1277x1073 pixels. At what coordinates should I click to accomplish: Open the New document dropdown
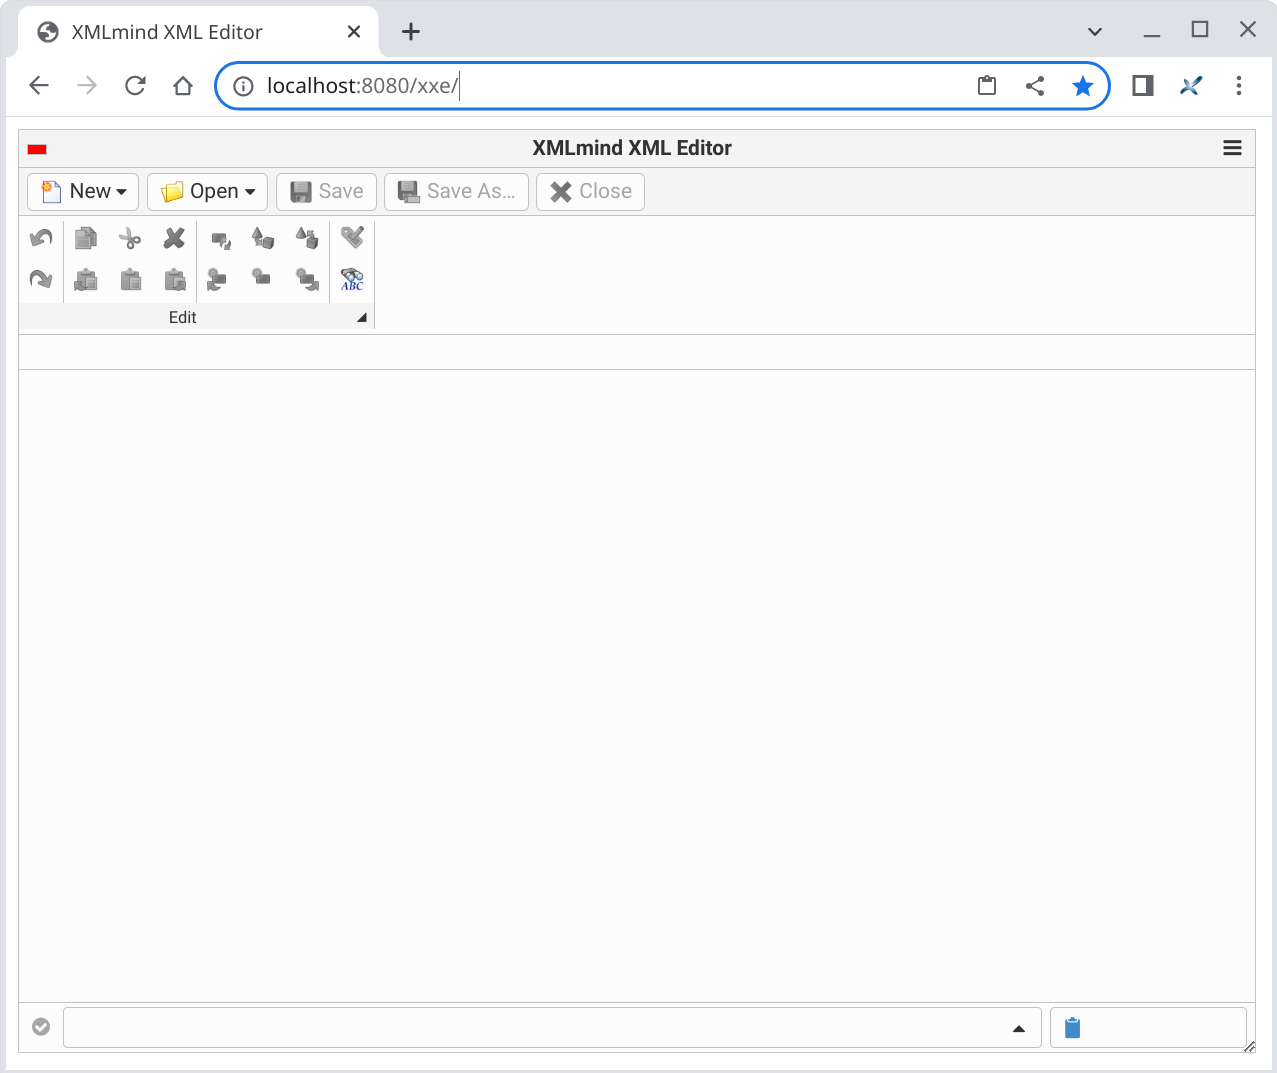pos(83,191)
